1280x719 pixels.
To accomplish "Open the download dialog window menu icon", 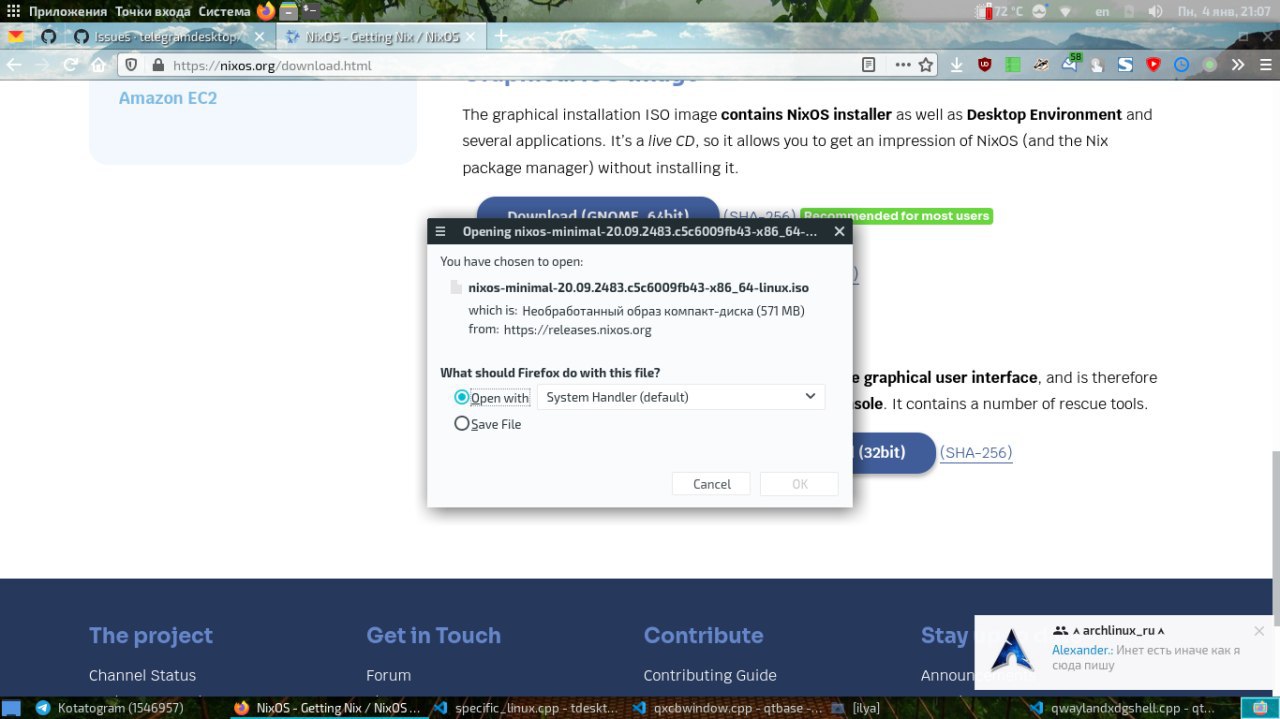I will tap(440, 231).
